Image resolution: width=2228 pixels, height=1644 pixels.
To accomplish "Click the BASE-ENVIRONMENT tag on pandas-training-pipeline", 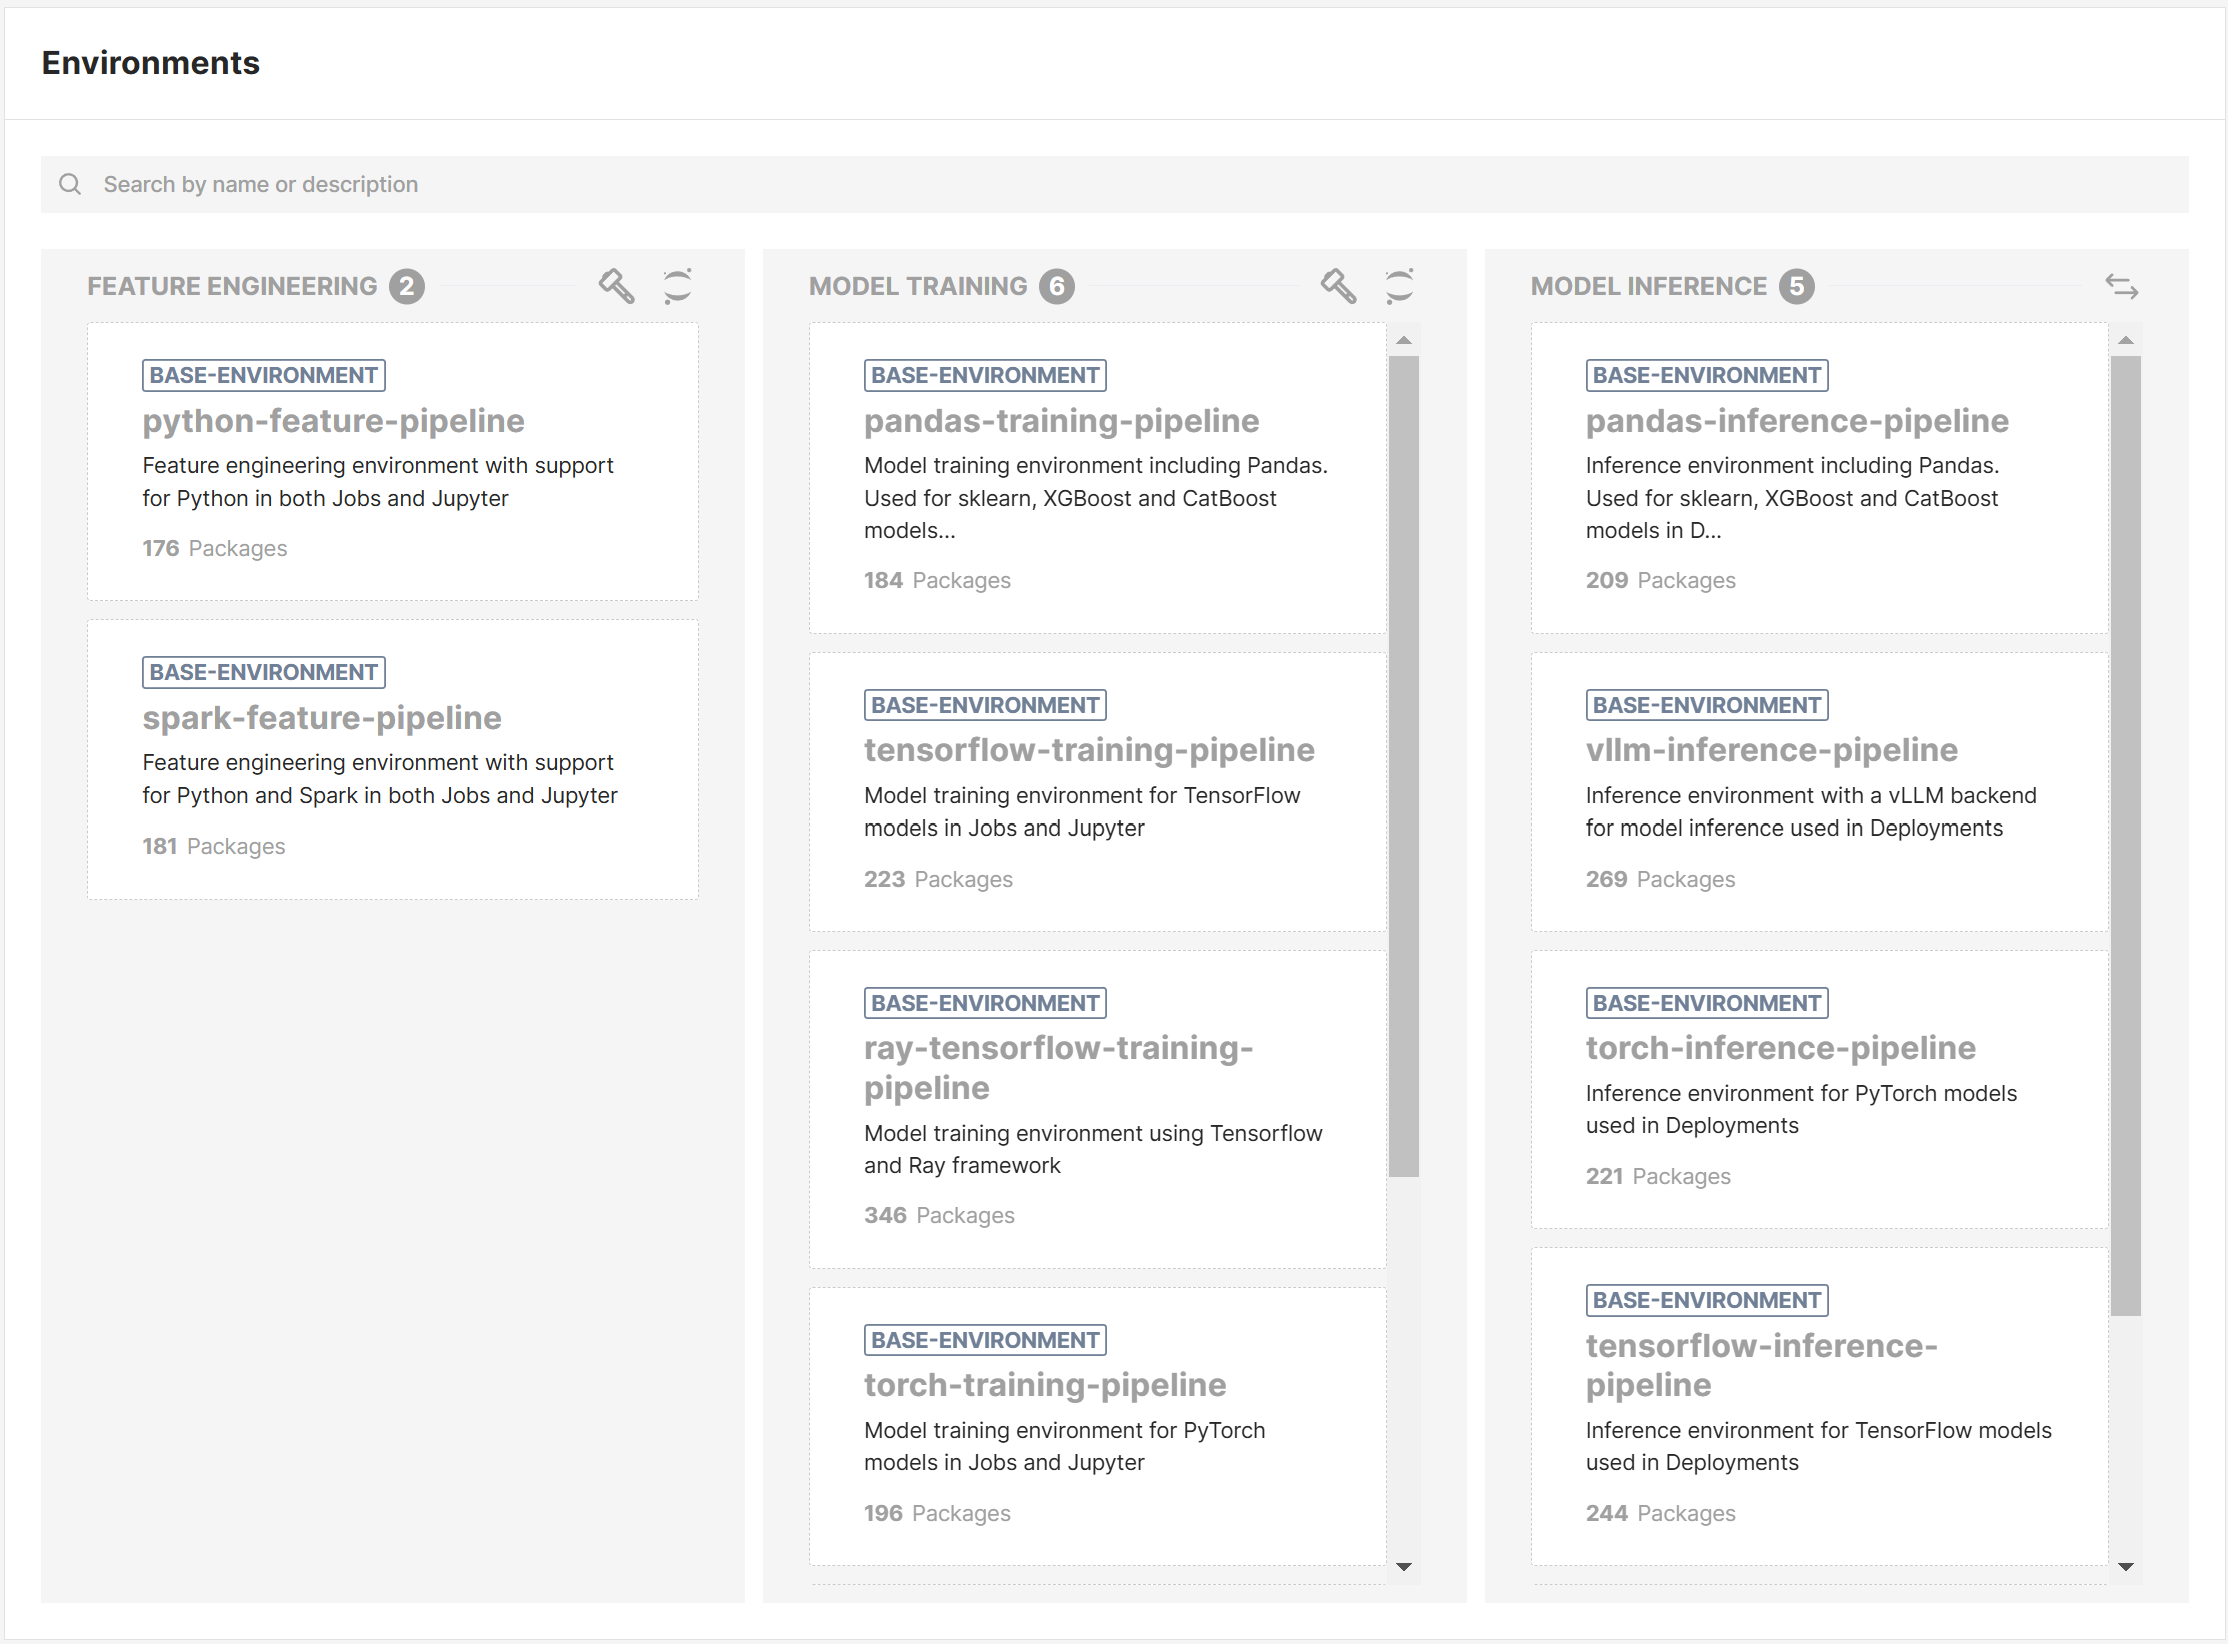I will tap(984, 375).
